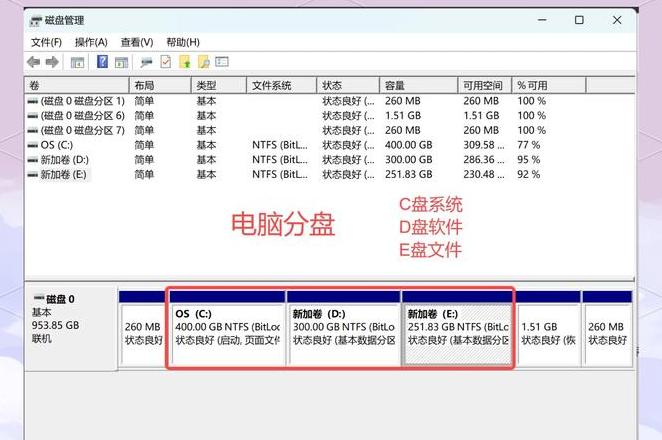Sort by the 卷 column header
The height and width of the screenshot is (440, 662).
77,85
